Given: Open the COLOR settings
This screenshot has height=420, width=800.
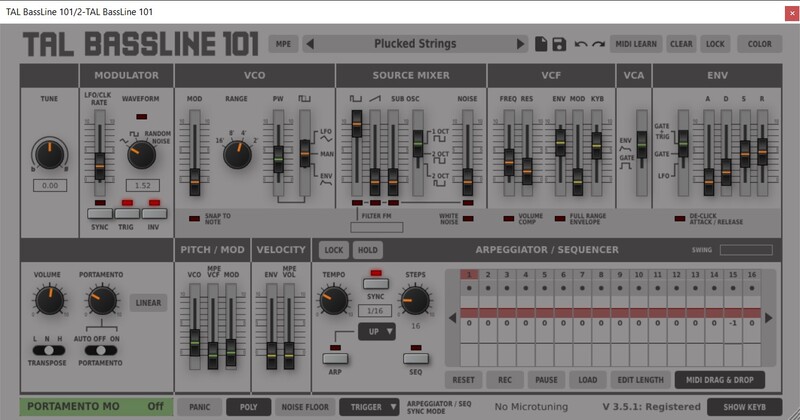Looking at the screenshot, I should [x=759, y=44].
